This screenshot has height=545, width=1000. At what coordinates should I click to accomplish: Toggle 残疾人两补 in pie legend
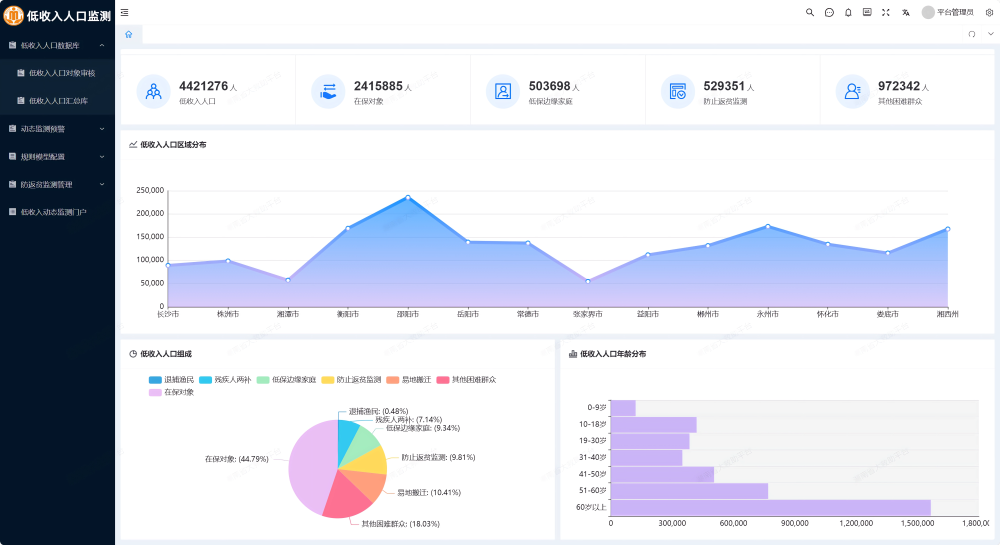pos(225,380)
